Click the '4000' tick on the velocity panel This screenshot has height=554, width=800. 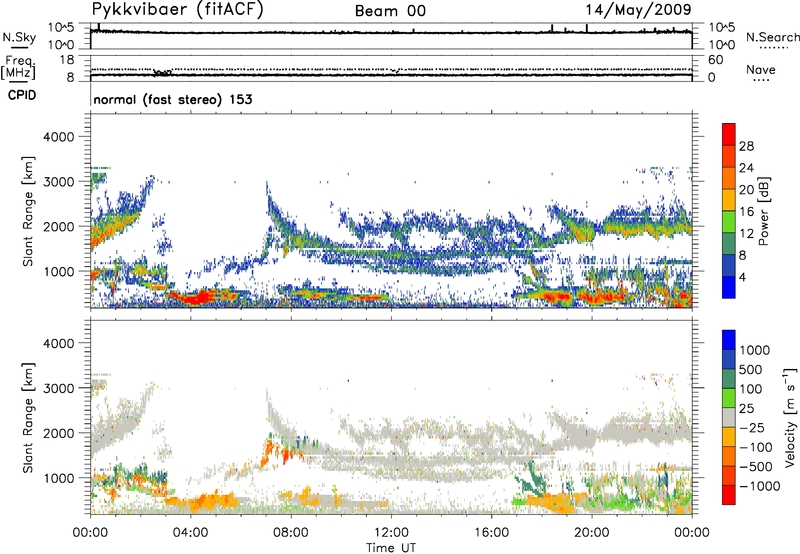point(59,343)
